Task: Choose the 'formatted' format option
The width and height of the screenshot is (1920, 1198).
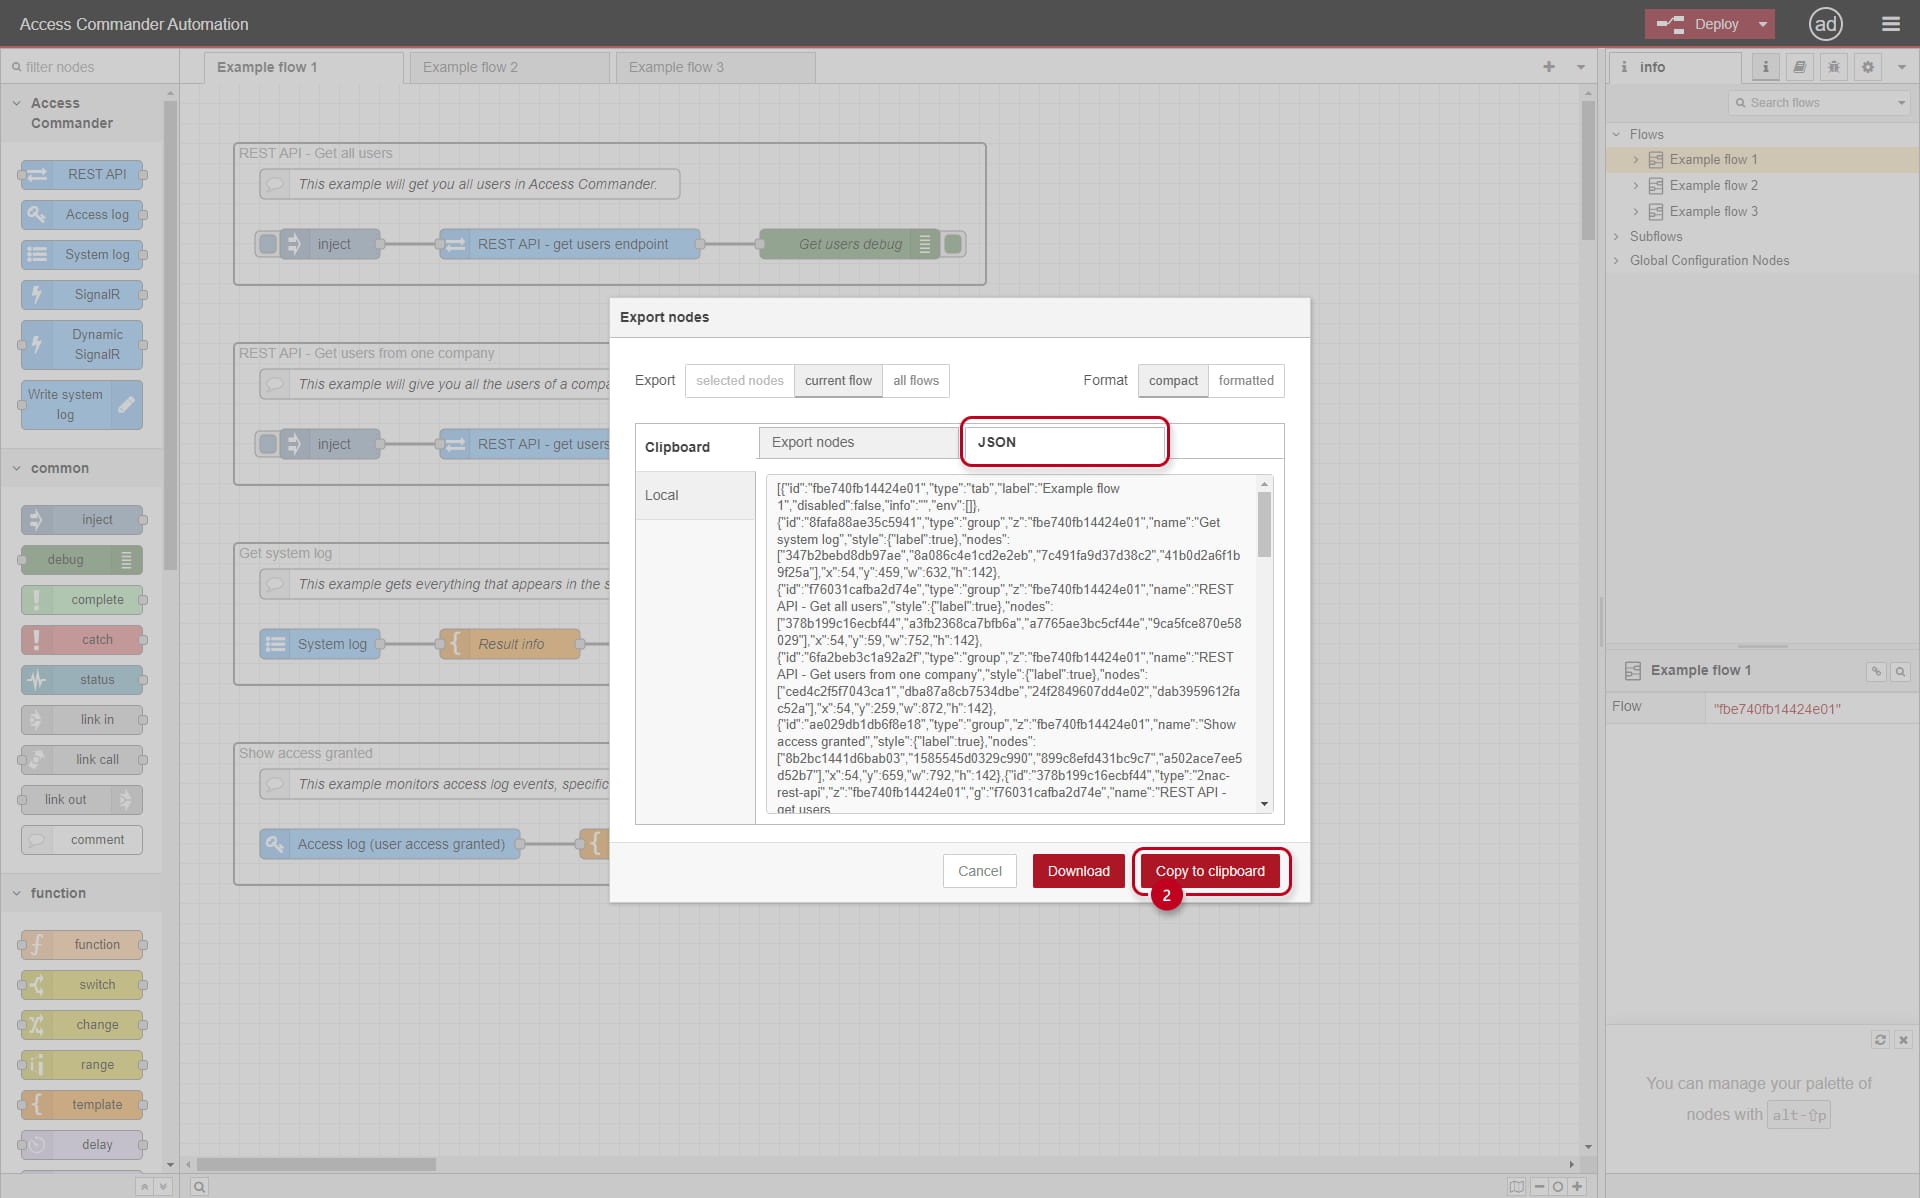Action: click(1246, 380)
